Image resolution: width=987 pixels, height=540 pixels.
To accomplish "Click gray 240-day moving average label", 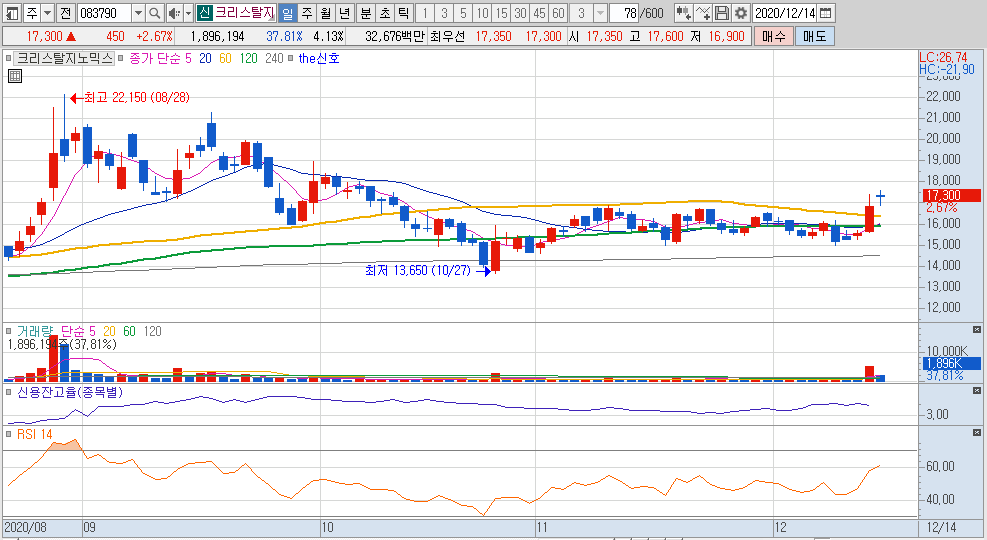I will (x=274, y=59).
